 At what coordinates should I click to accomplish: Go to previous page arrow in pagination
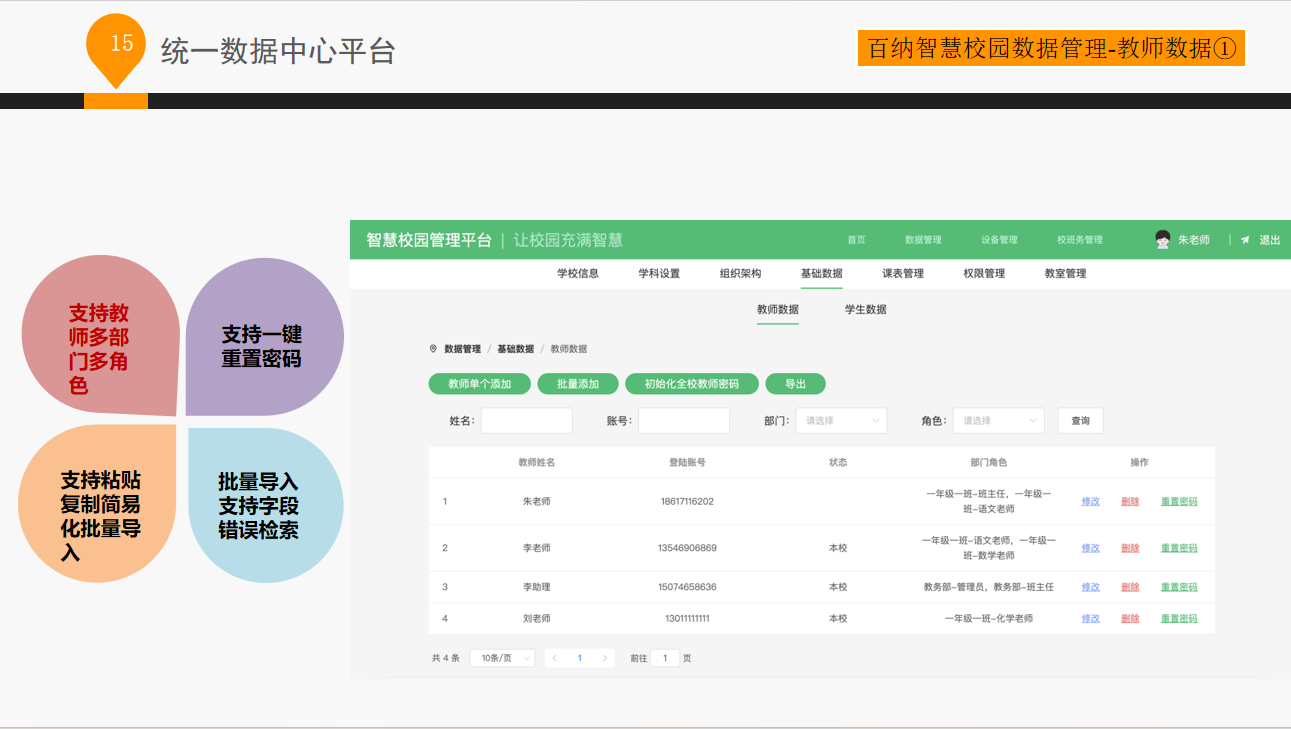(554, 658)
